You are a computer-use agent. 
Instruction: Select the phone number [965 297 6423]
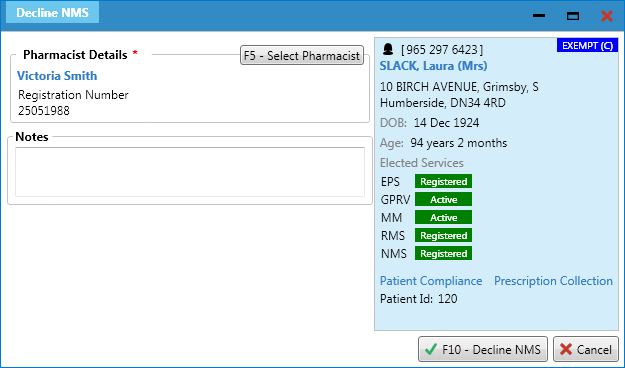point(442,49)
